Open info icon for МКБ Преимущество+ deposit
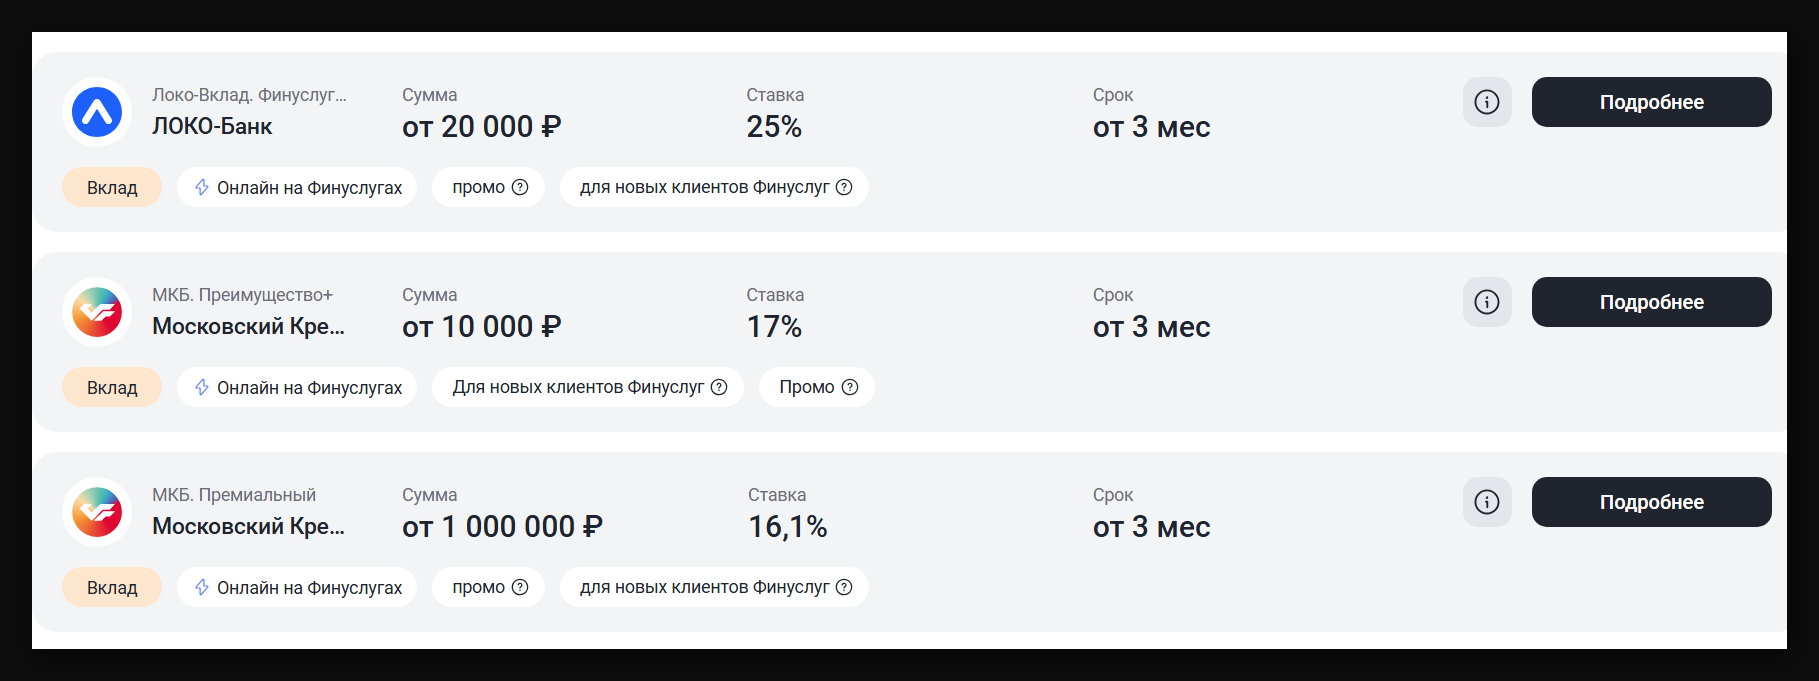The image size is (1819, 681). [1487, 302]
